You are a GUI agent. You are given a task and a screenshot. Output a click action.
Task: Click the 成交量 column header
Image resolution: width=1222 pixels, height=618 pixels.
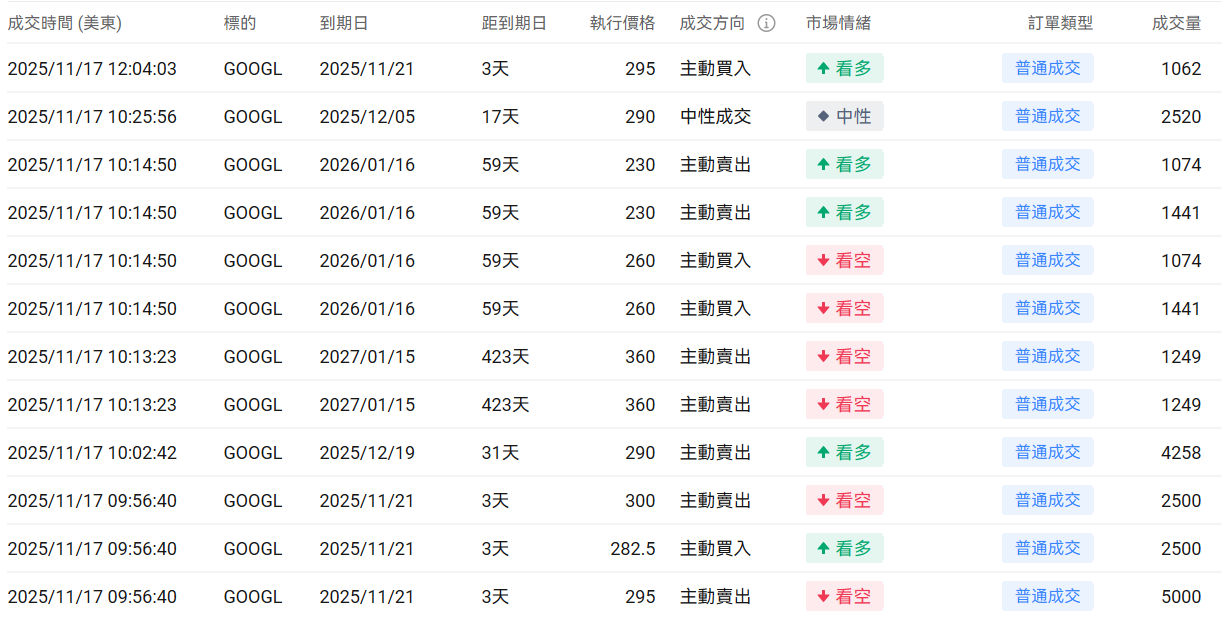click(1176, 23)
